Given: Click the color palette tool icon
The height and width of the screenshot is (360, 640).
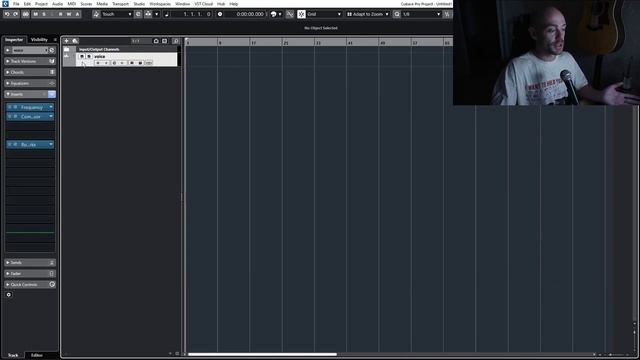Looking at the screenshot, I should click(273, 14).
